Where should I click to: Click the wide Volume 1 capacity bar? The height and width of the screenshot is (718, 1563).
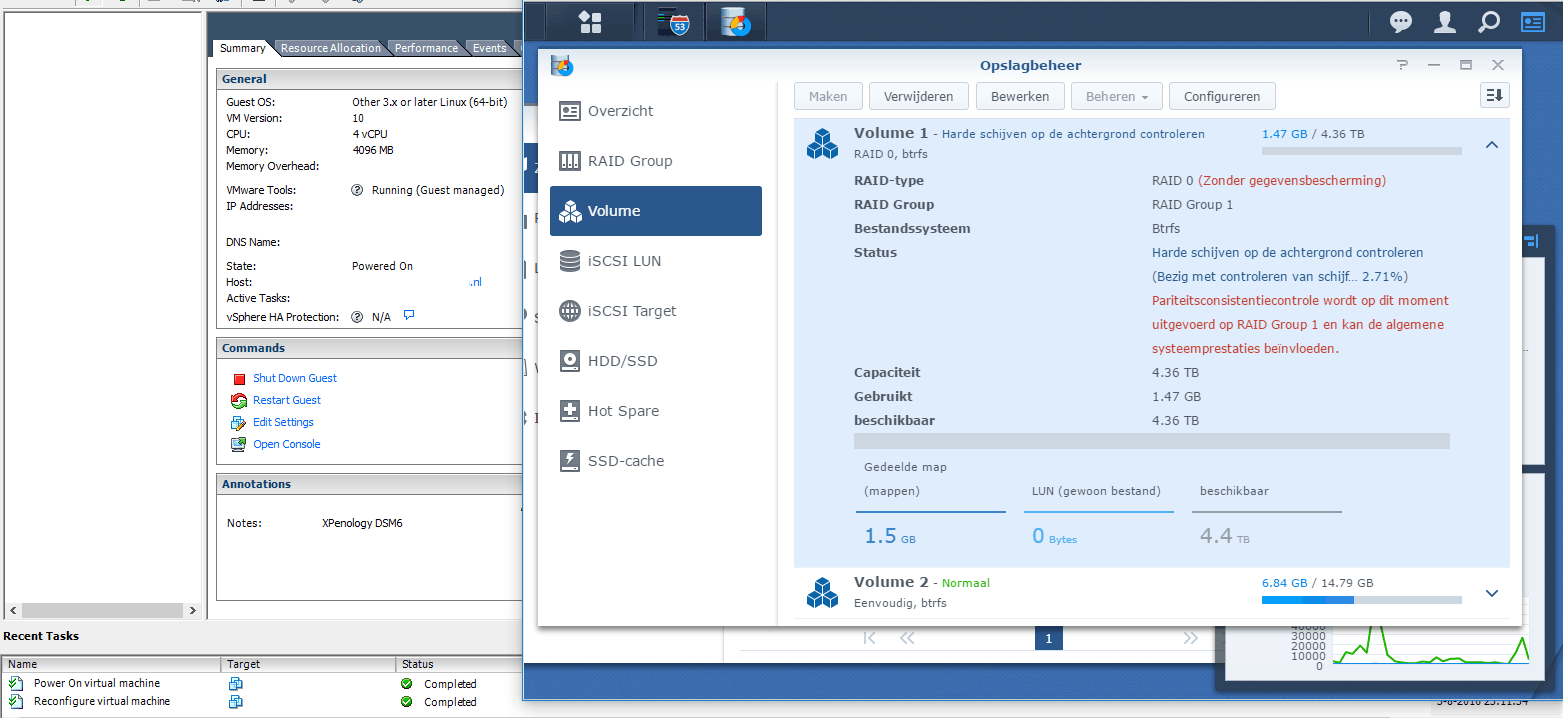1152,441
